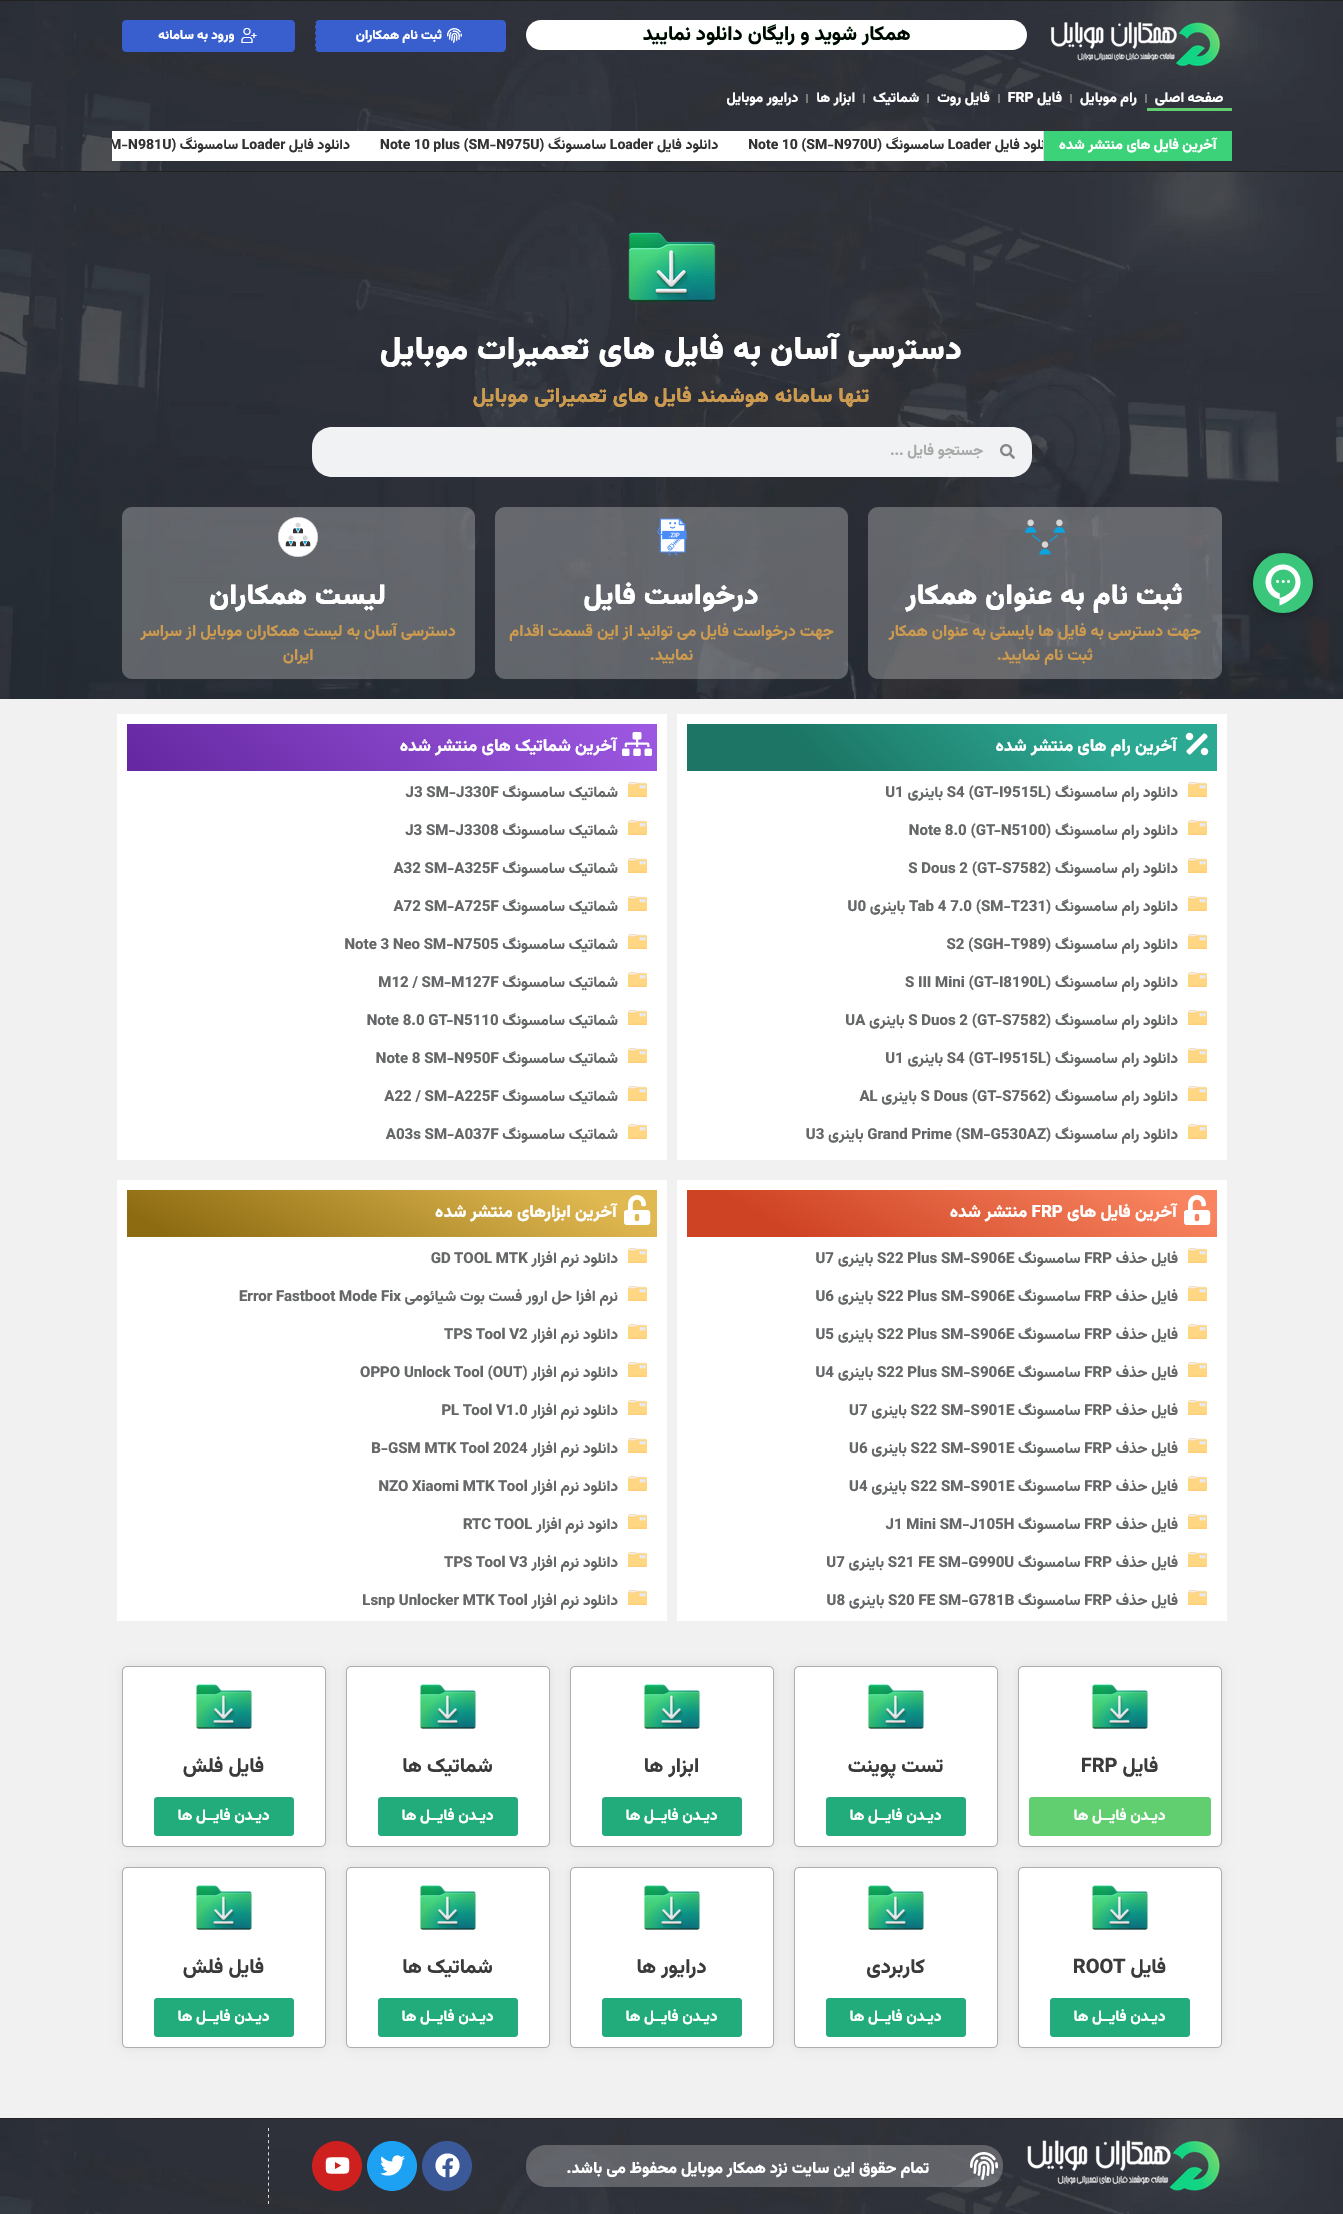Open J1 Mini SM-J105H FRP file link
1343x2214 pixels.
1032,1524
